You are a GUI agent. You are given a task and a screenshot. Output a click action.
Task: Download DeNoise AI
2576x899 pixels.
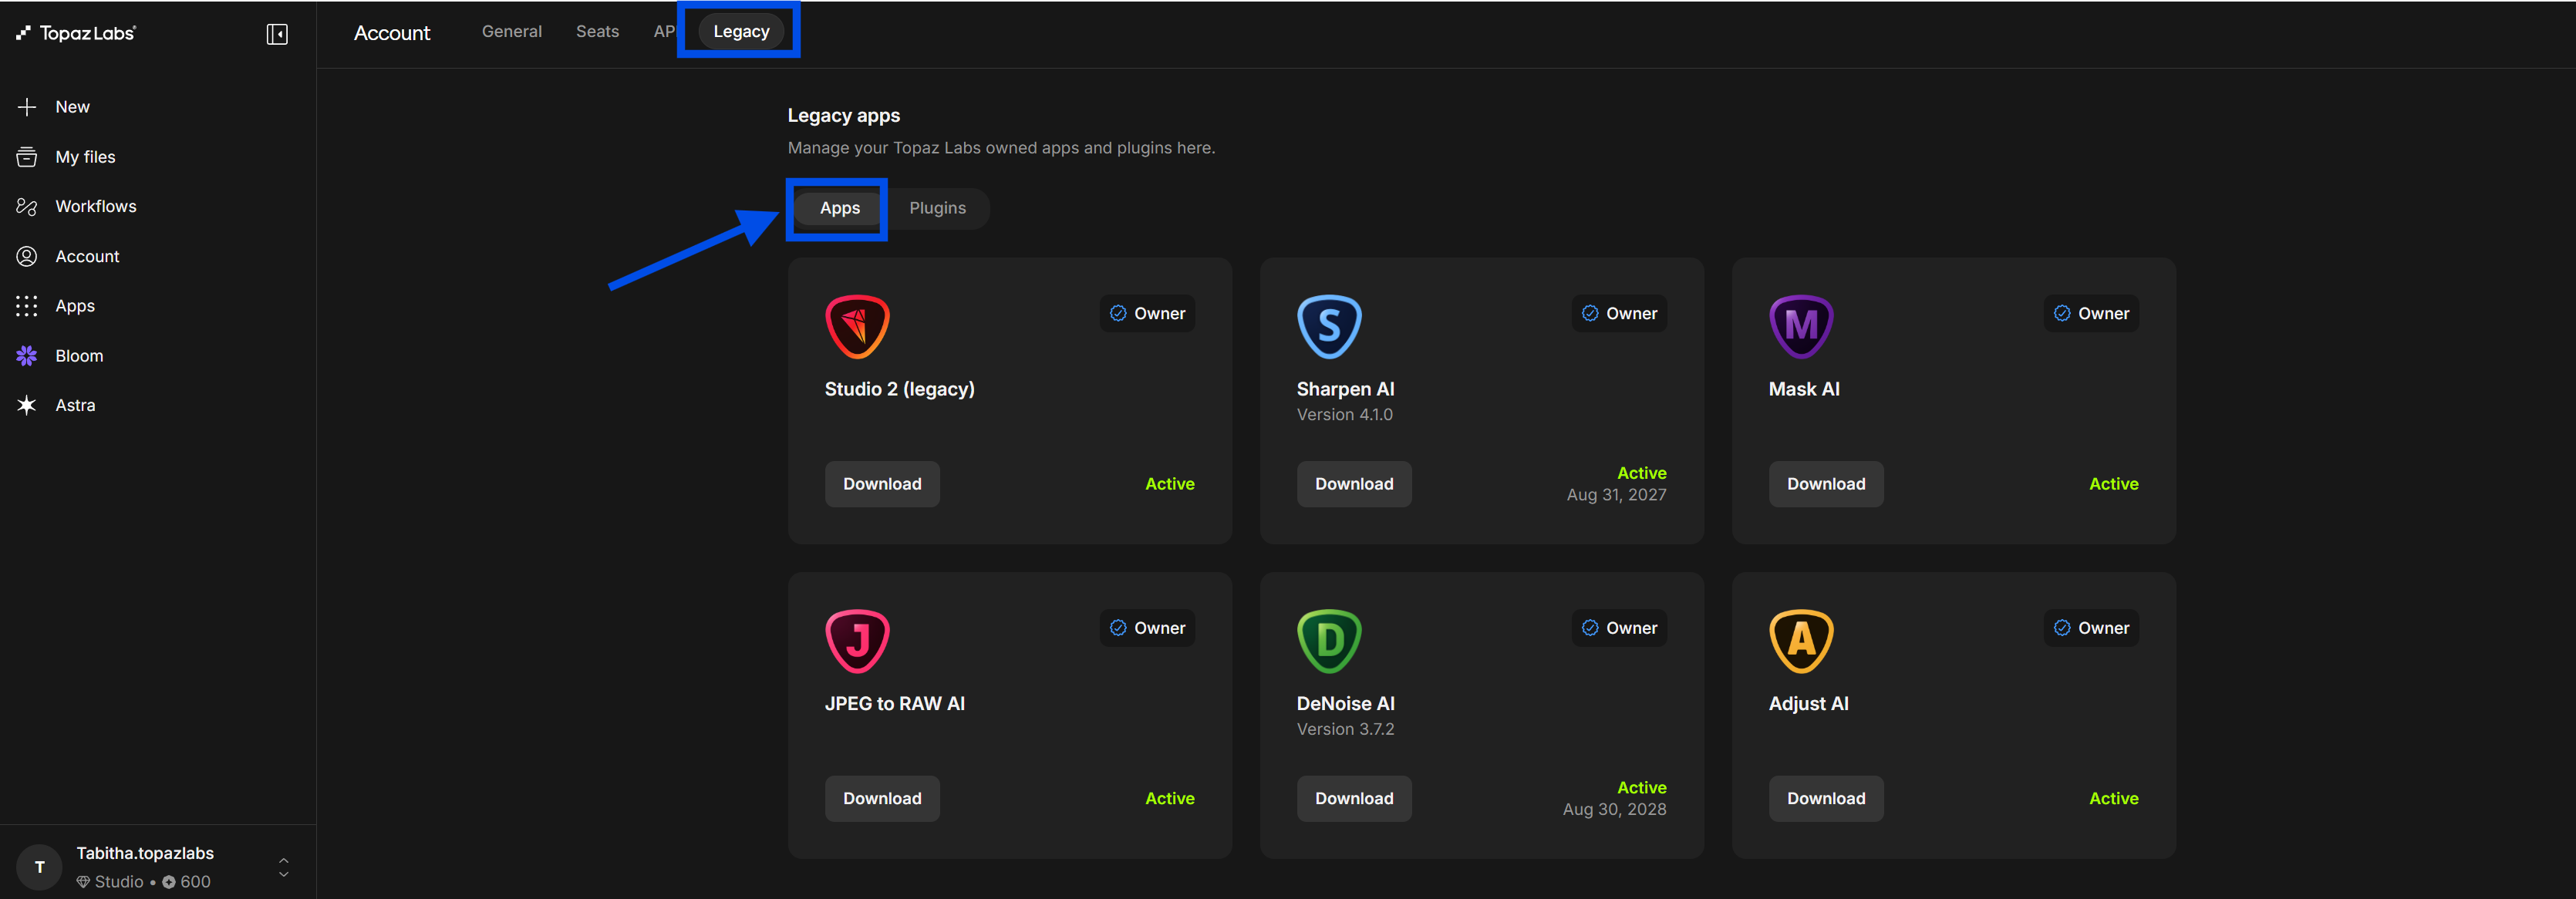click(x=1354, y=799)
